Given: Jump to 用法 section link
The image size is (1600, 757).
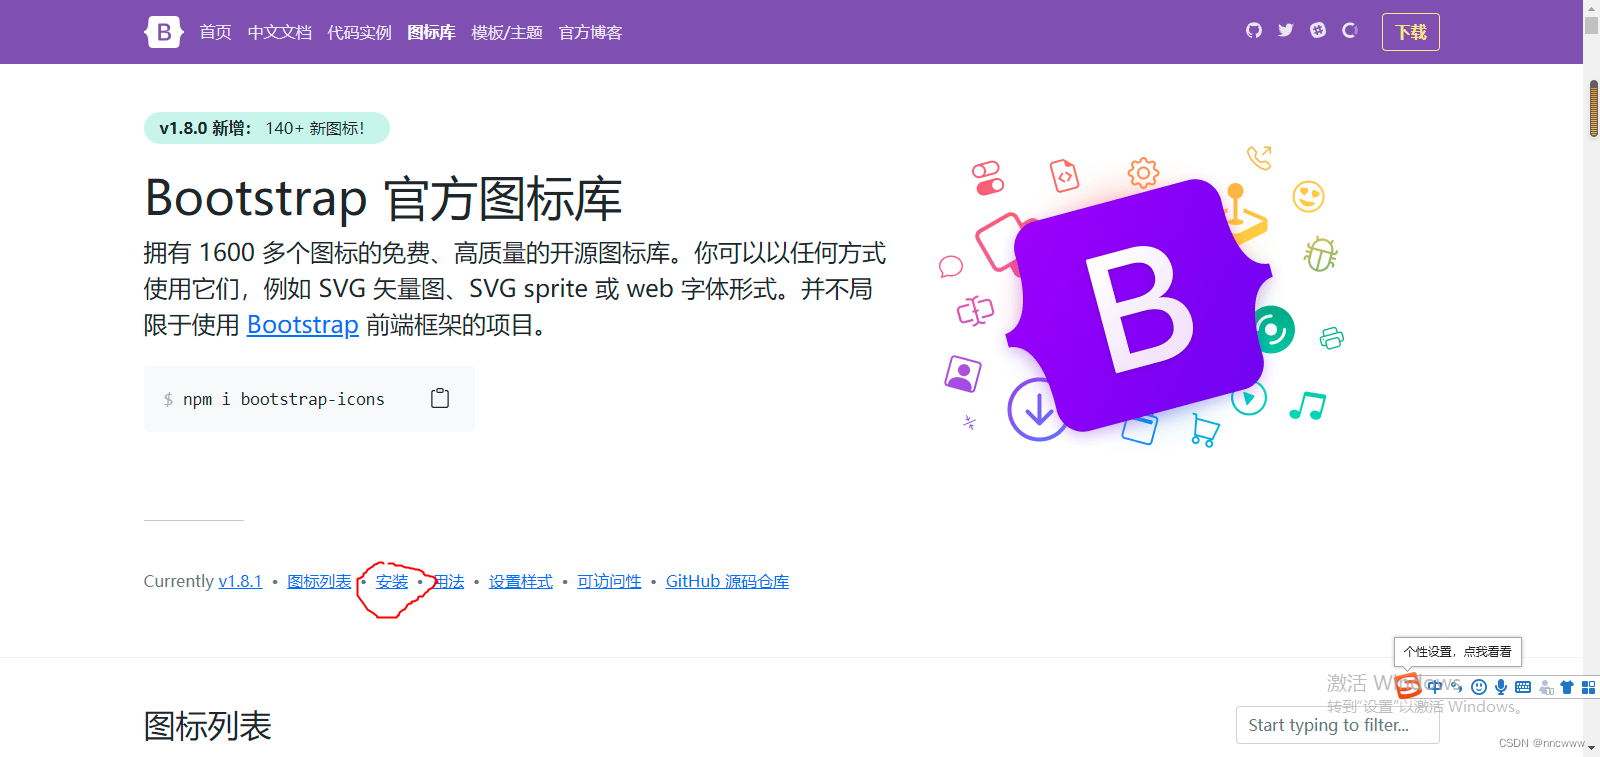Looking at the screenshot, I should click(x=449, y=581).
